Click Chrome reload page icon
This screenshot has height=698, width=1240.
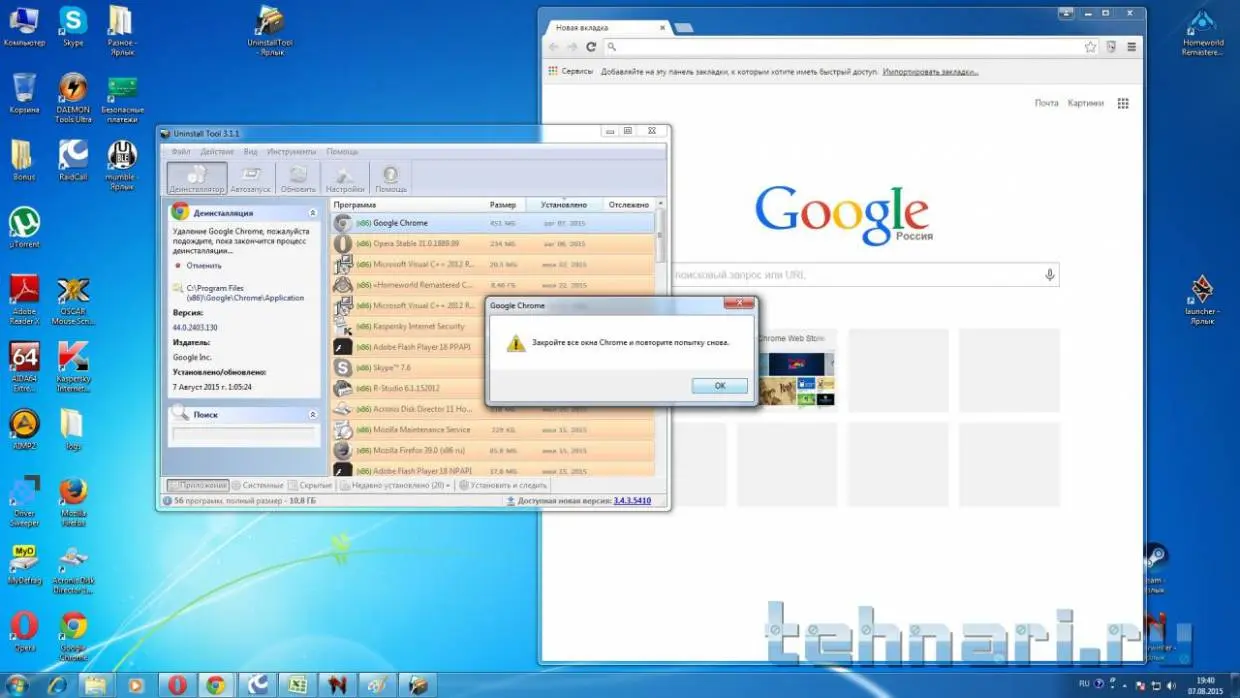pyautogui.click(x=591, y=47)
